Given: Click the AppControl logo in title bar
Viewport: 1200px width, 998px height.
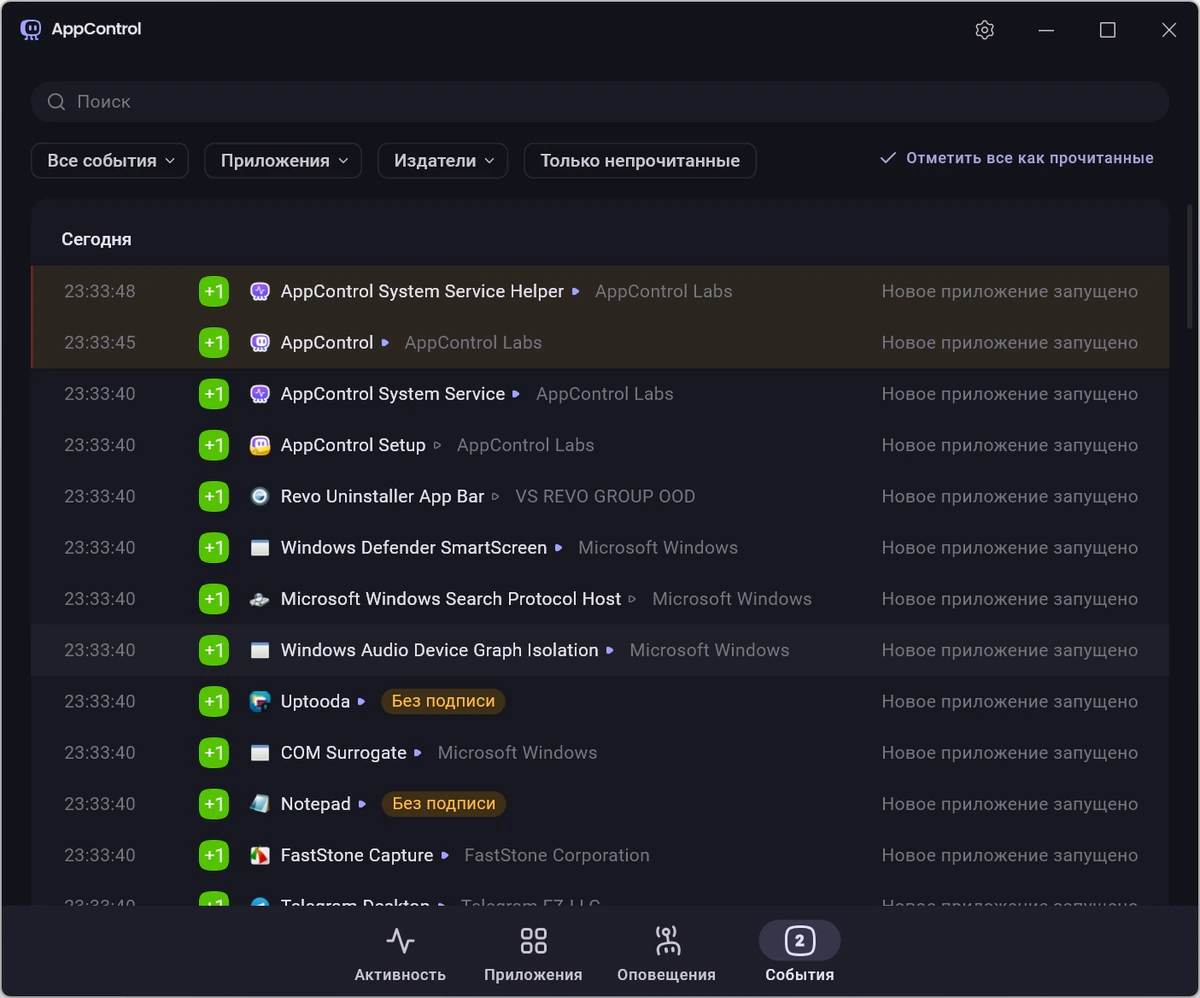Looking at the screenshot, I should (x=31, y=29).
